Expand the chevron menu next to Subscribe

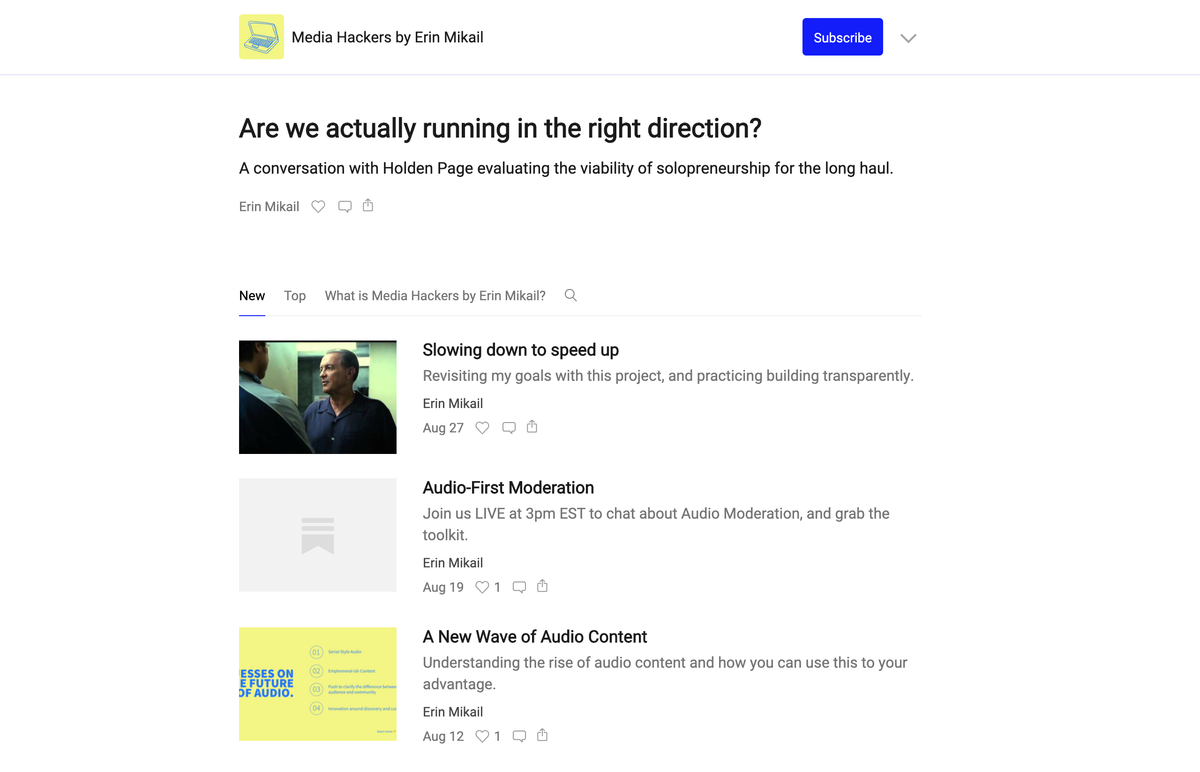(908, 38)
